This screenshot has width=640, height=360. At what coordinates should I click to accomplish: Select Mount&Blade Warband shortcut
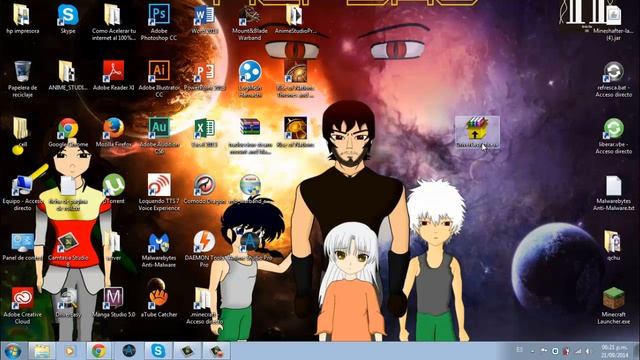(x=249, y=22)
